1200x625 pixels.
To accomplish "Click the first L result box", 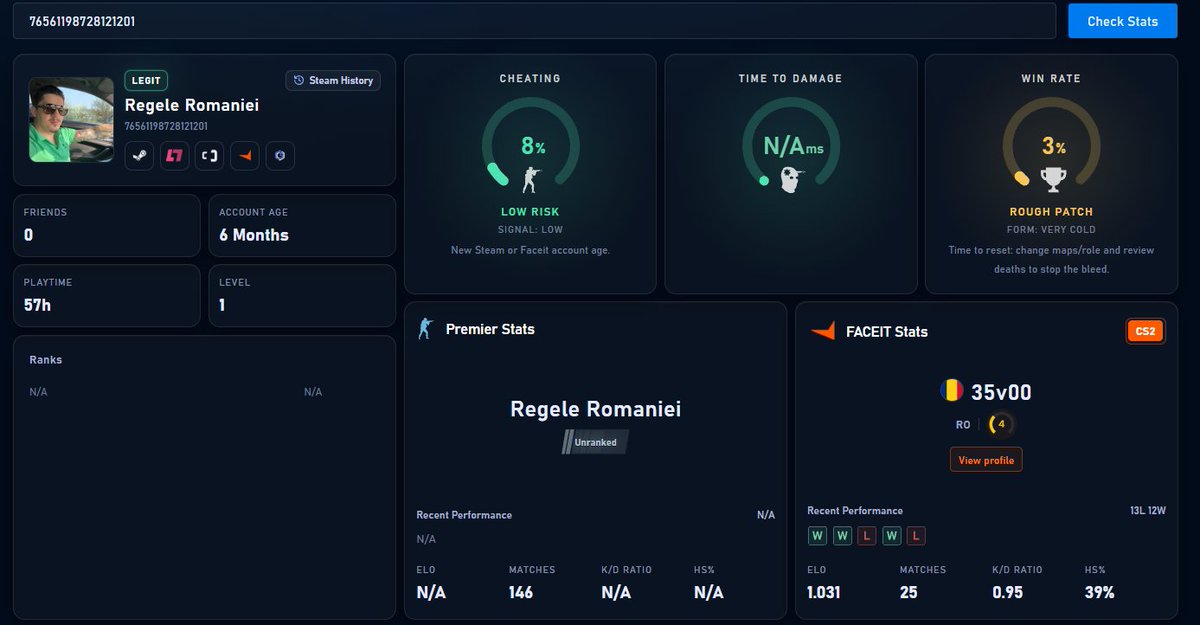I will (867, 536).
